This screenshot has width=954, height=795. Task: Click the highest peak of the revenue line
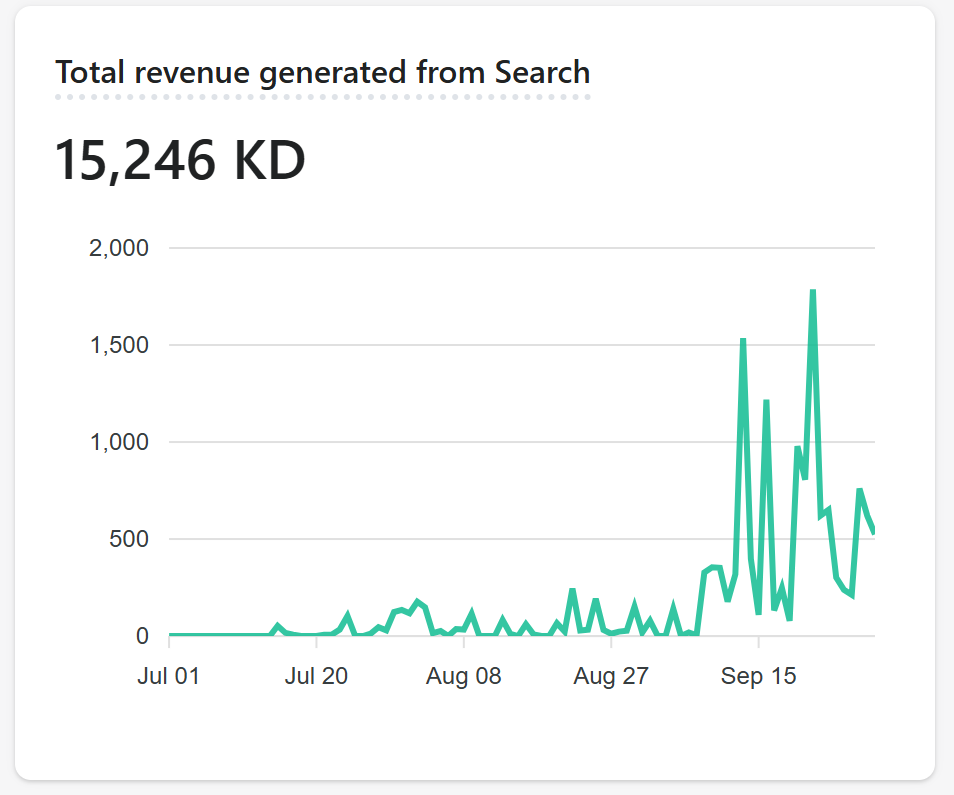click(x=813, y=291)
